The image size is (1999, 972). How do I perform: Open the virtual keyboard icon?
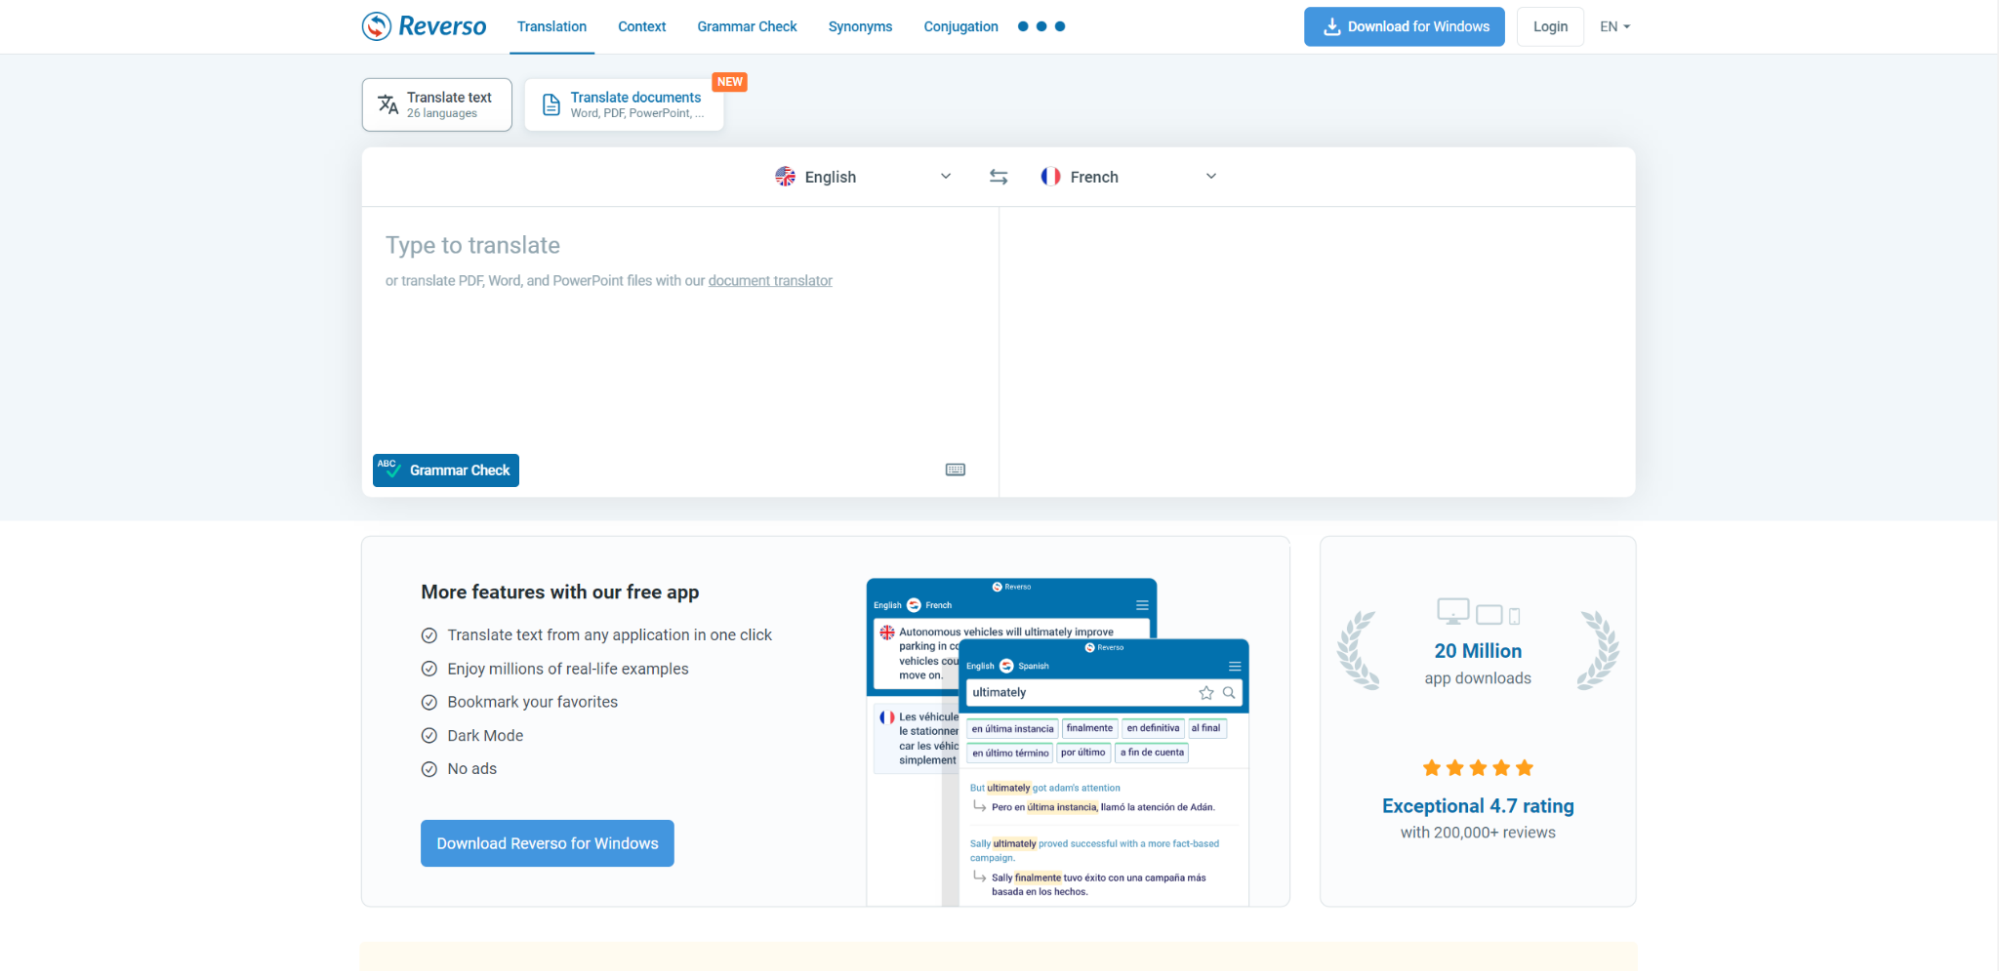(x=955, y=470)
